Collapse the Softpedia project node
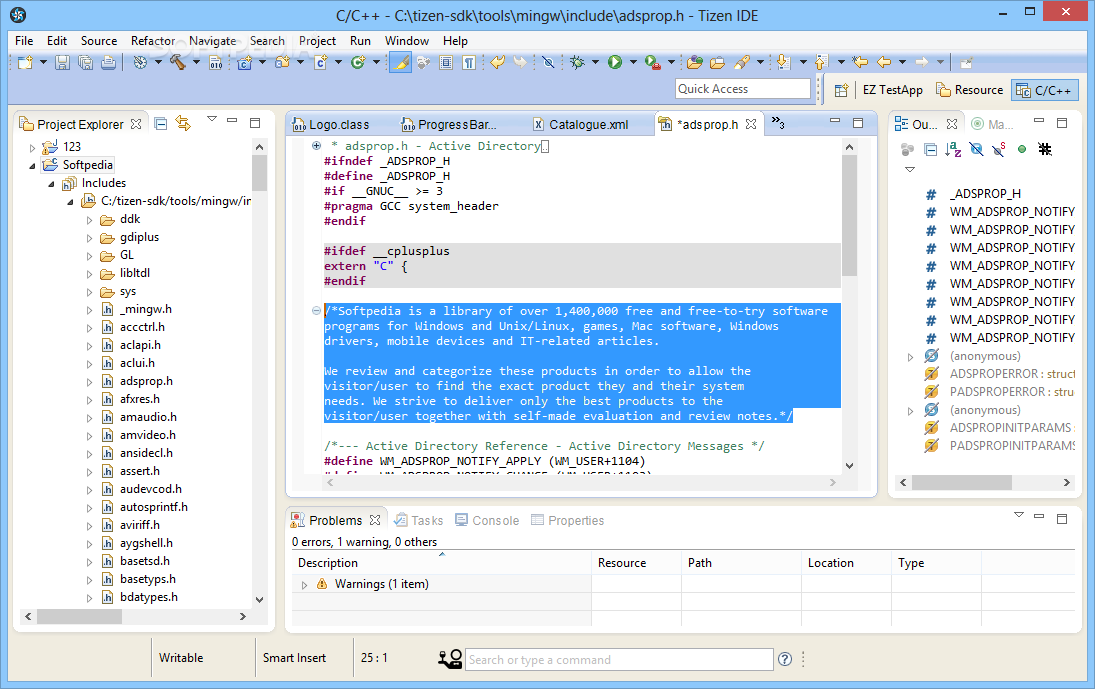The height and width of the screenshot is (689, 1095). pyautogui.click(x=32, y=165)
